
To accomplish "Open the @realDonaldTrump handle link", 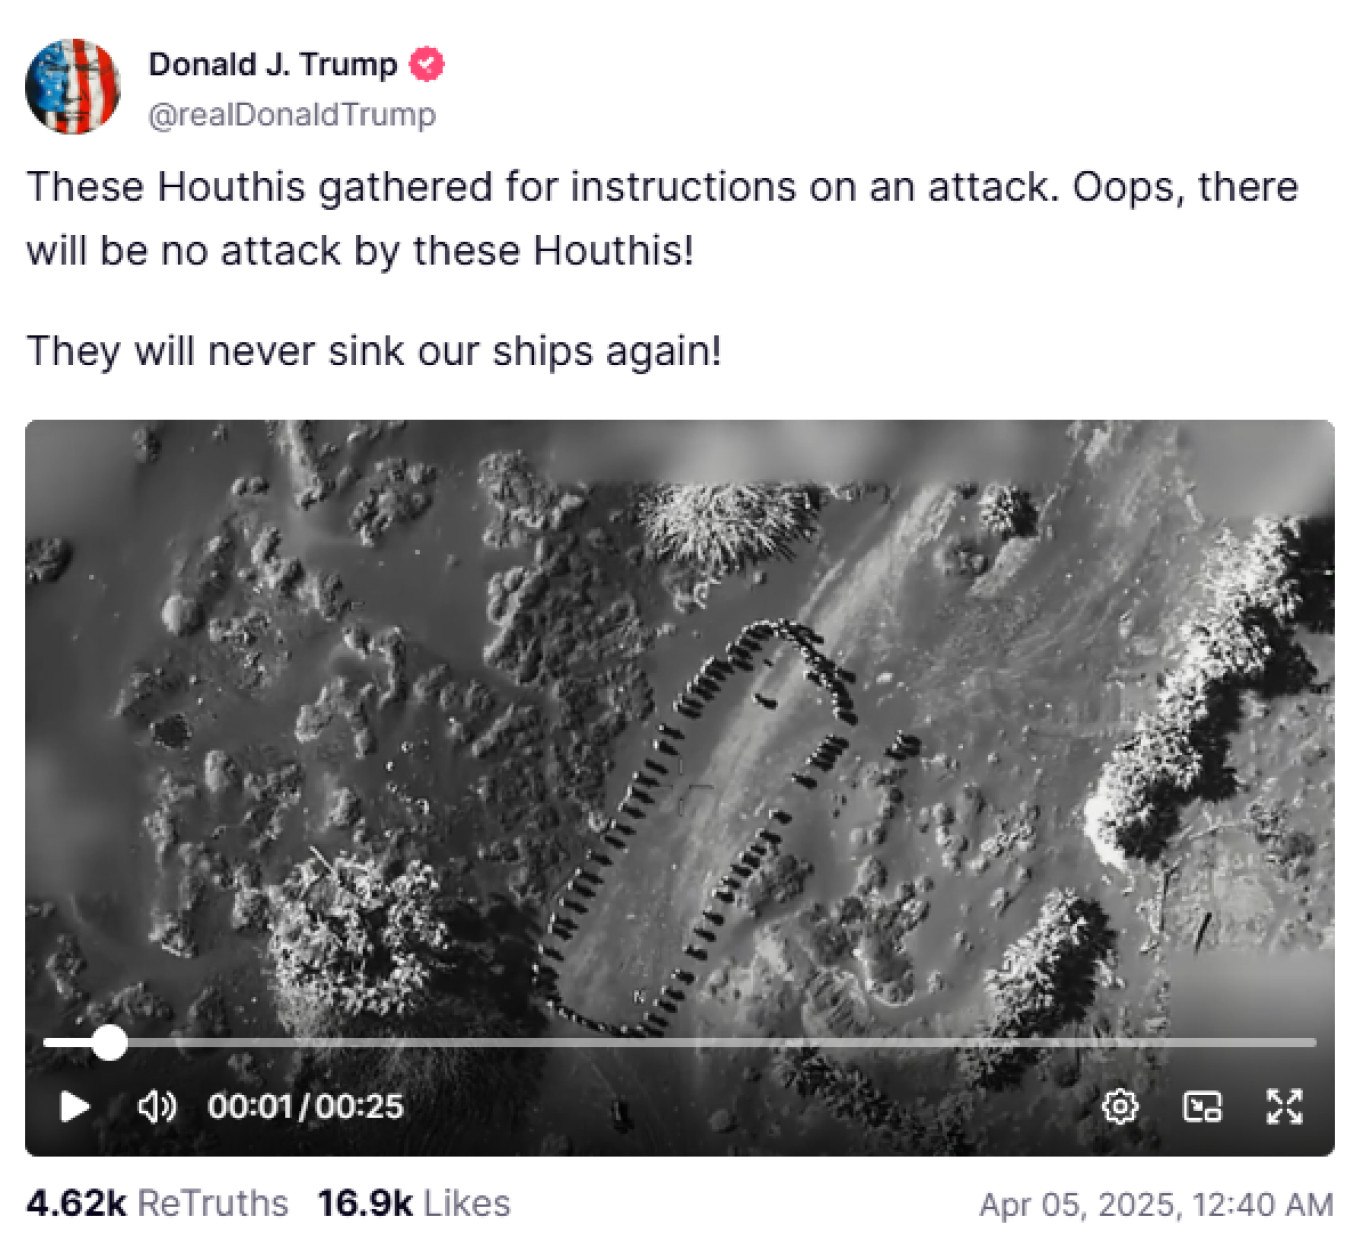I will coord(292,114).
